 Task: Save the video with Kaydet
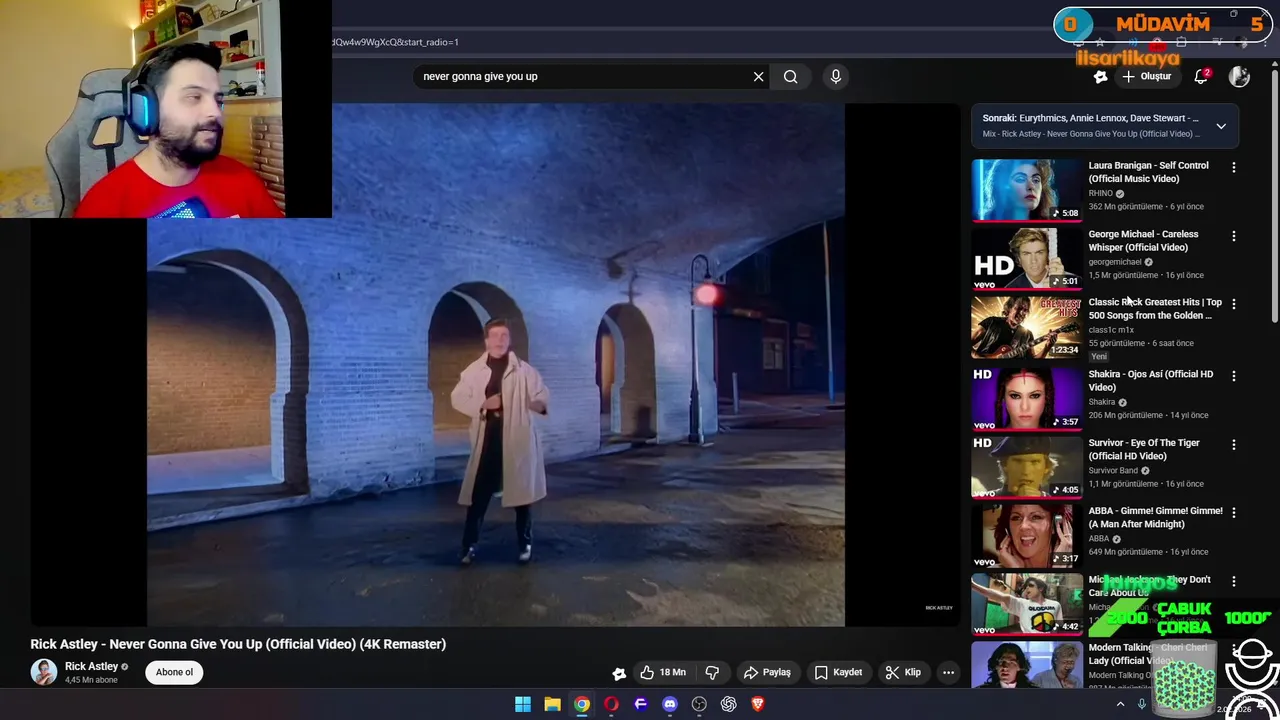(838, 672)
